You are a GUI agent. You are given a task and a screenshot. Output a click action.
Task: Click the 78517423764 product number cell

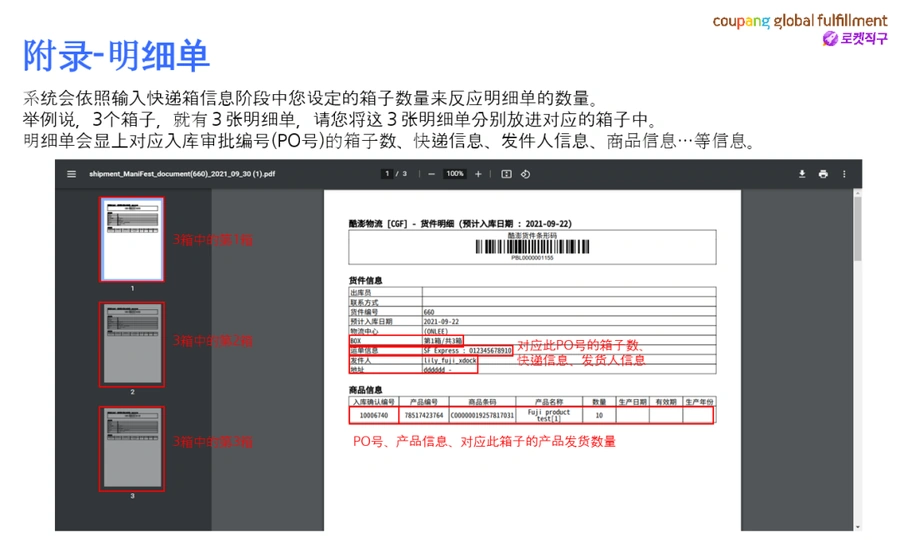[424, 415]
